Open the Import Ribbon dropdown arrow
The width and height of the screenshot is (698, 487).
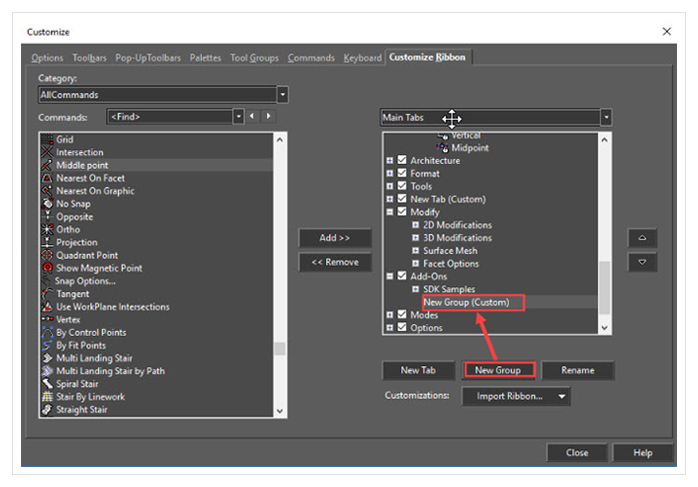point(562,396)
